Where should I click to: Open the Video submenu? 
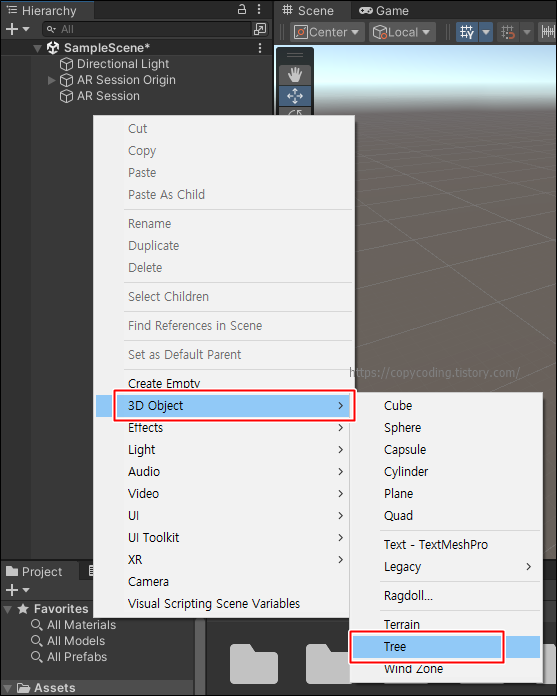coord(225,494)
